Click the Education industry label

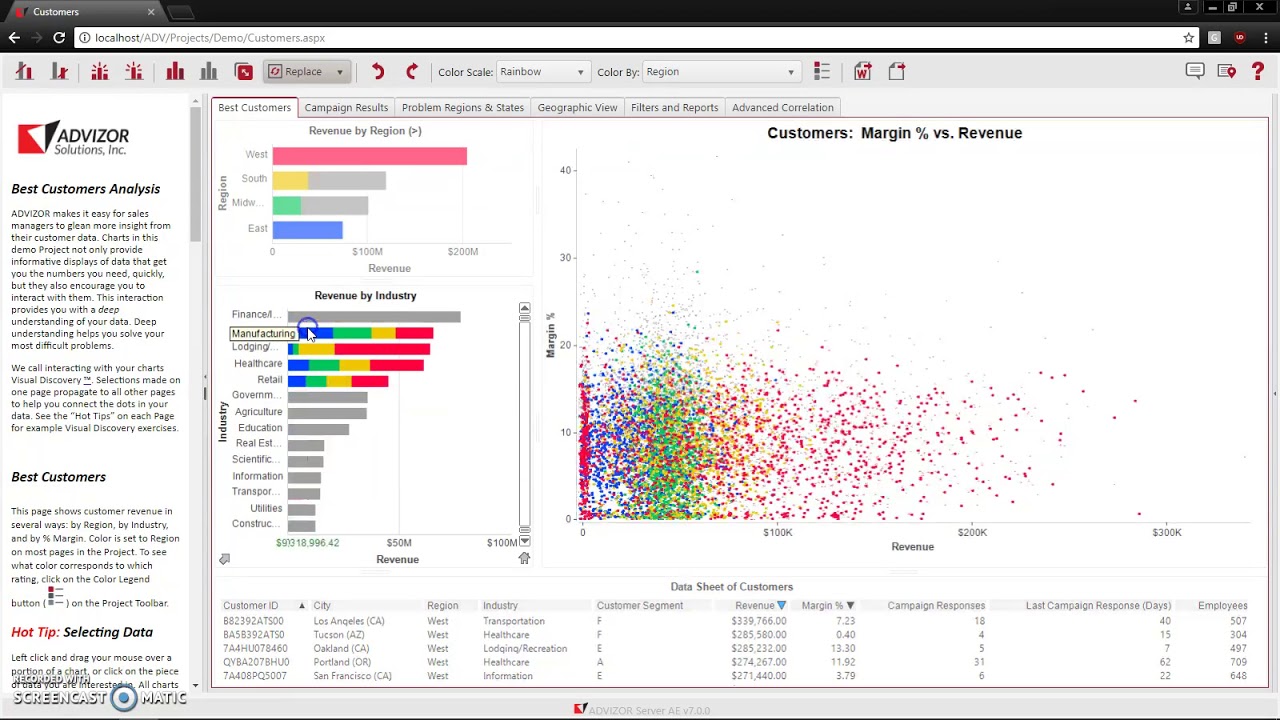260,428
